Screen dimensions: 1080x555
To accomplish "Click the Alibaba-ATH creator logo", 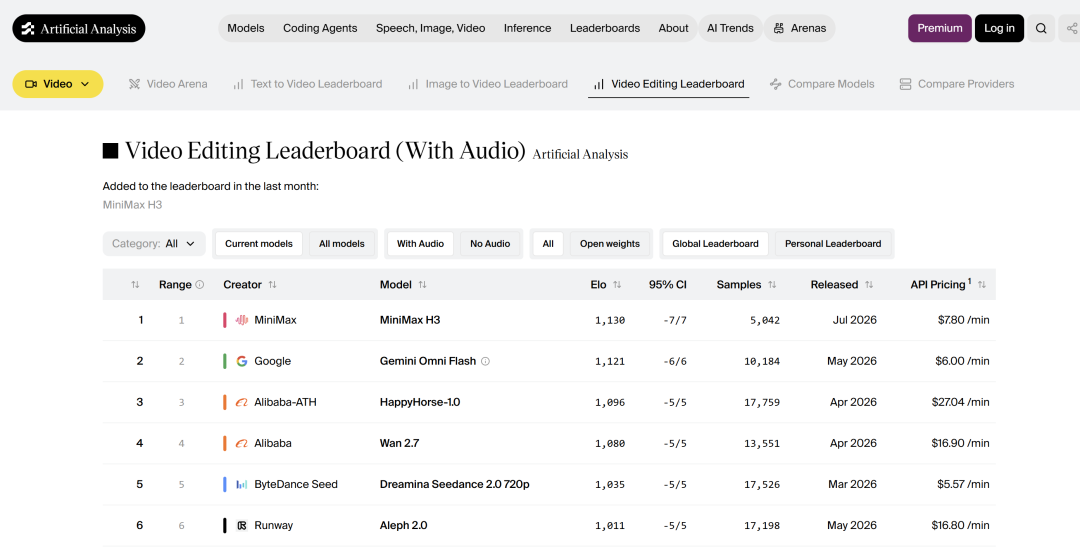I will coord(242,402).
